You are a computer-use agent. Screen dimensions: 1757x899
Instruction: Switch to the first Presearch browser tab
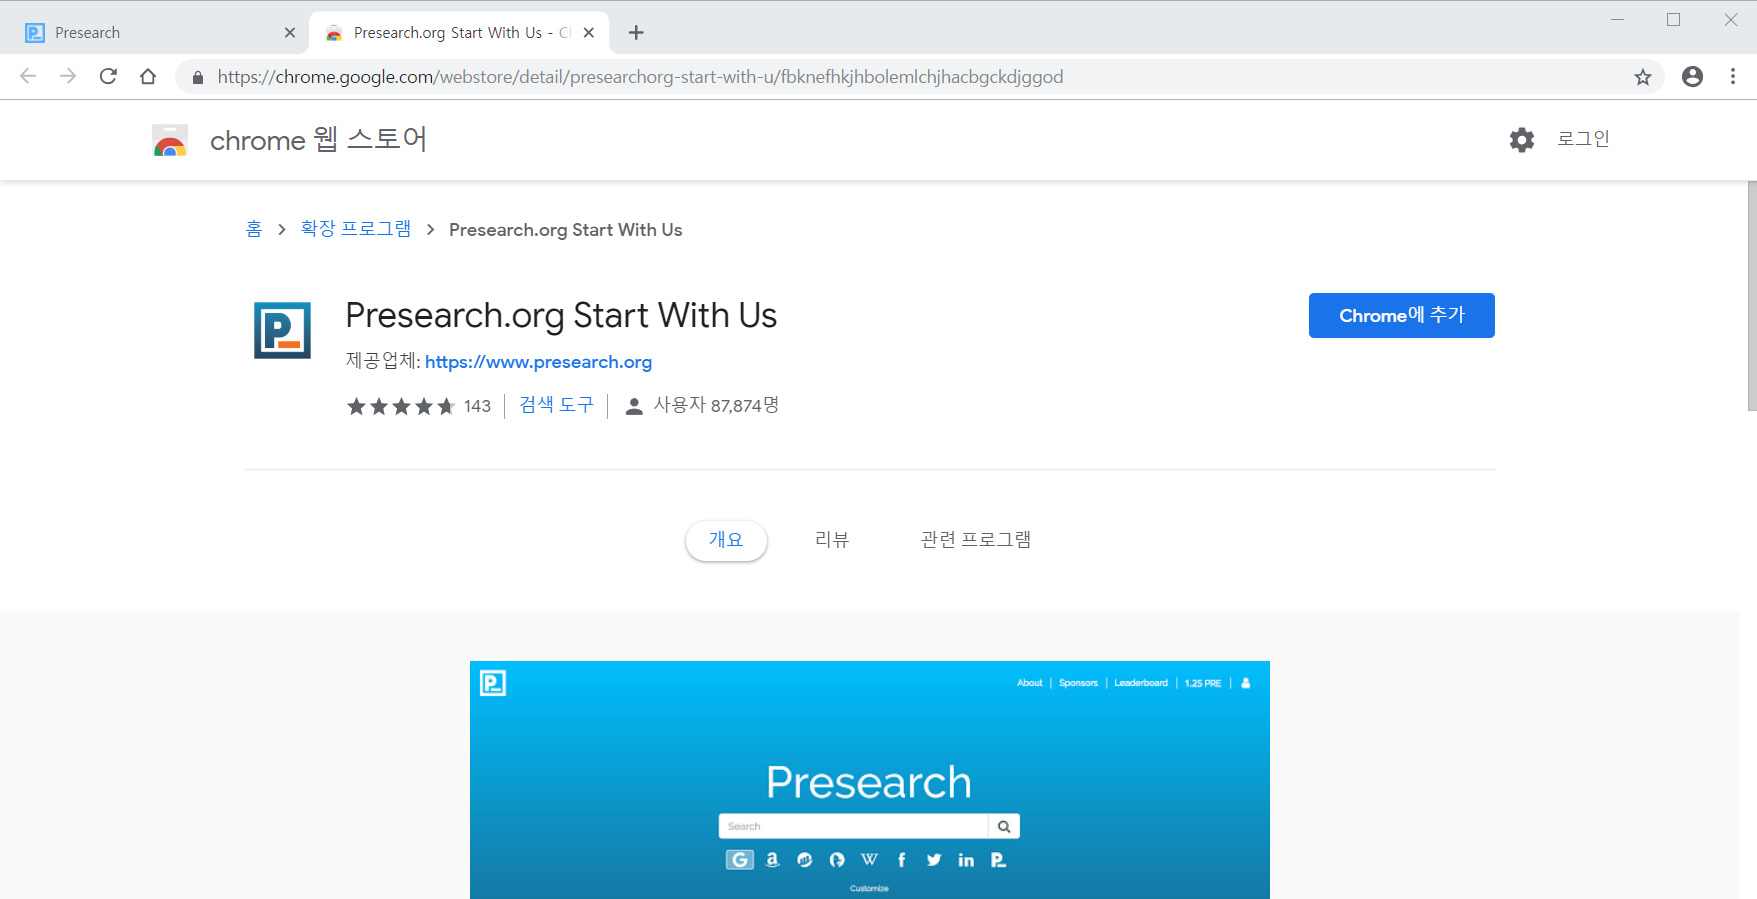[160, 33]
